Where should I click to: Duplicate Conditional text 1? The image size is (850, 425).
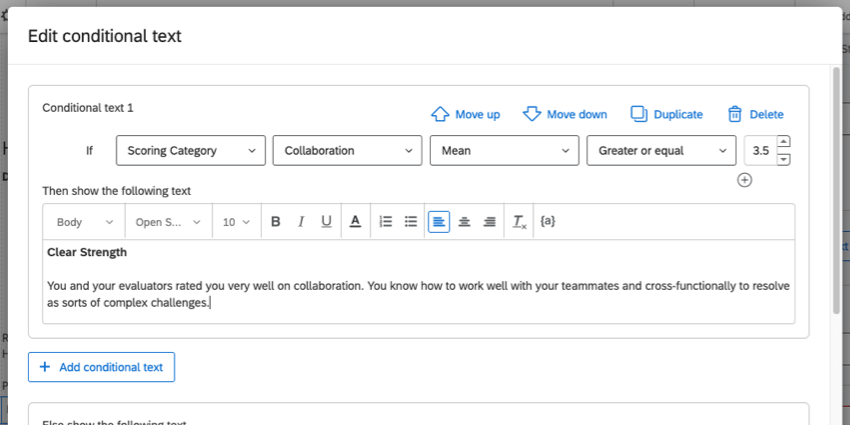click(666, 114)
